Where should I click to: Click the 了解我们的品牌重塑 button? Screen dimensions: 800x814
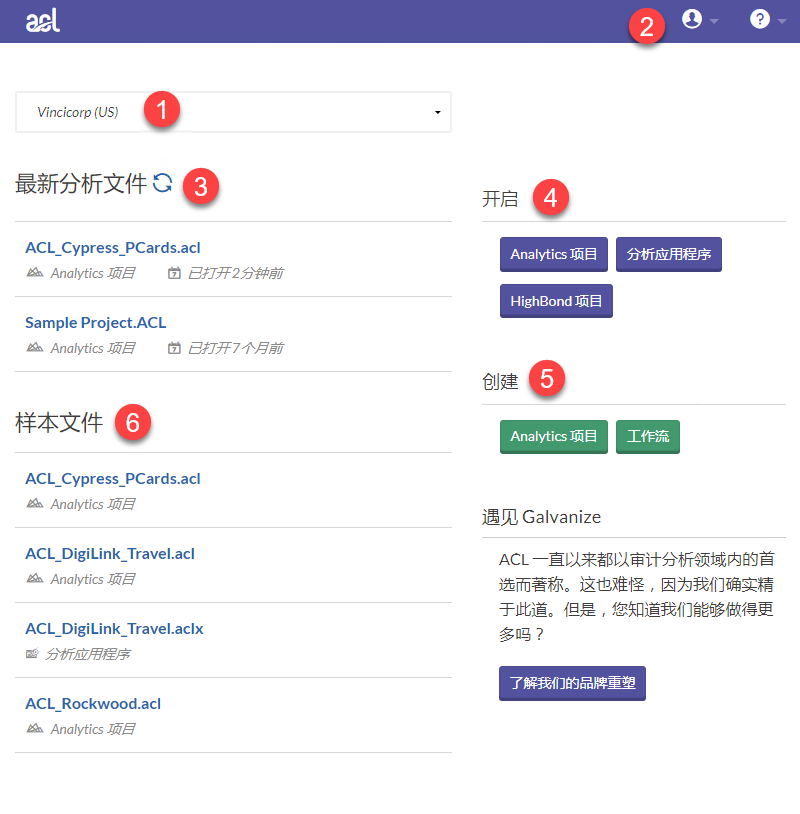pyautogui.click(x=572, y=683)
